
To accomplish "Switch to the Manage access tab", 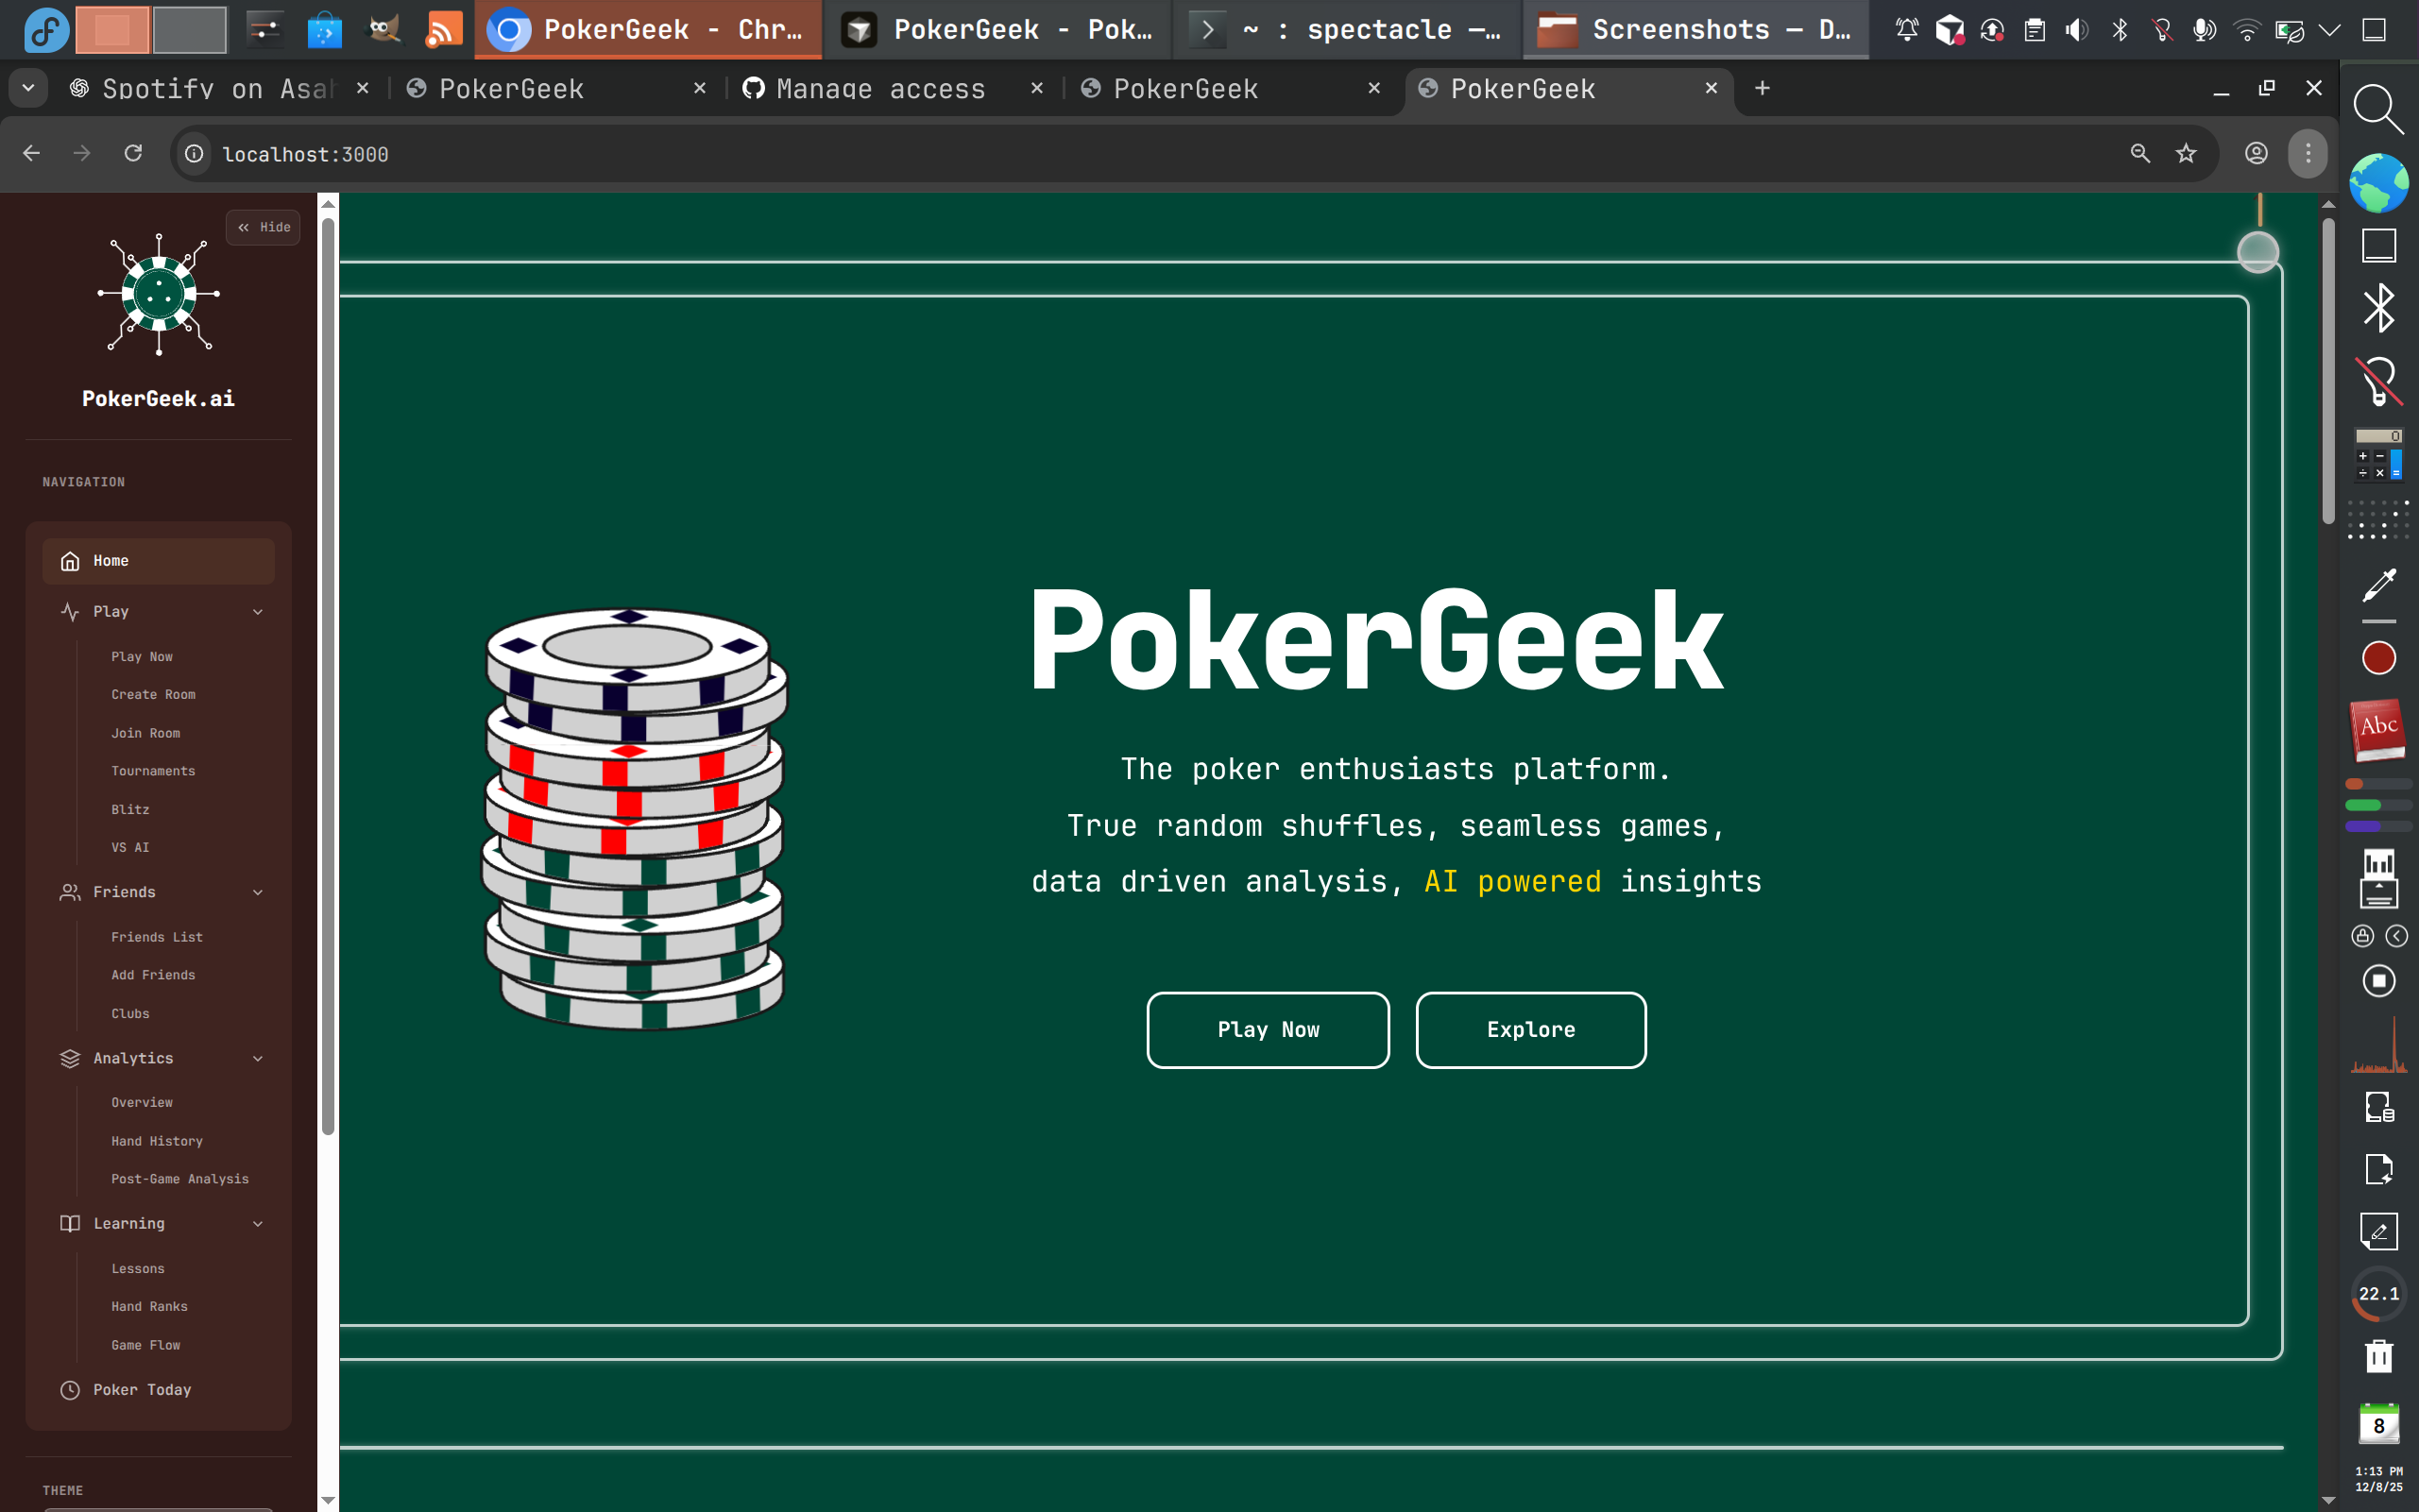I will [878, 88].
